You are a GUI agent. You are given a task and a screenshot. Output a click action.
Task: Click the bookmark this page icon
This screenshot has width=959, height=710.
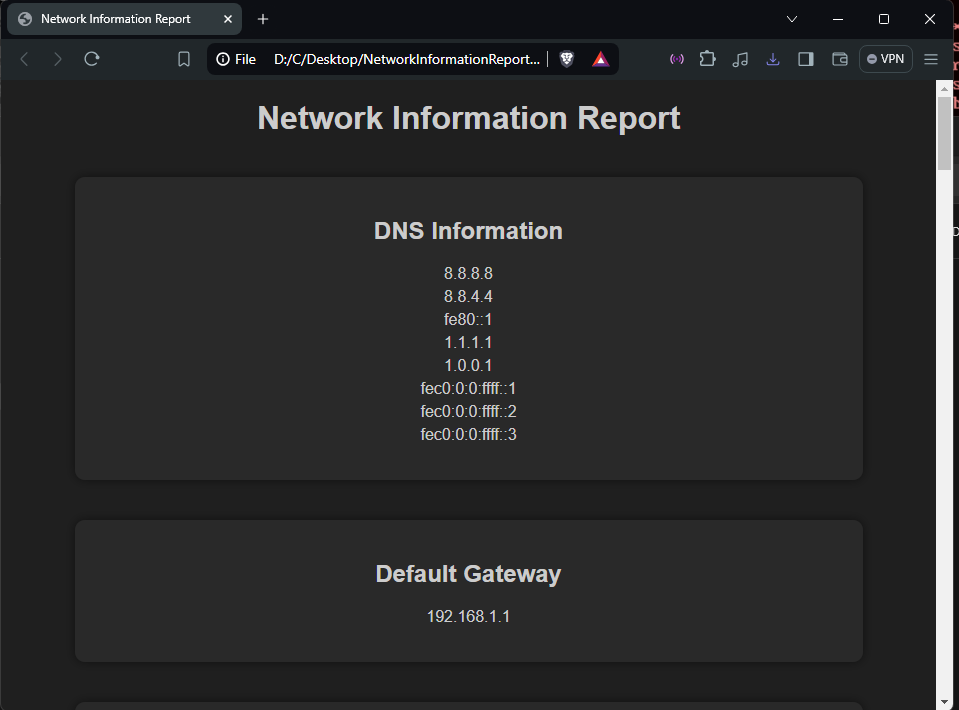click(184, 59)
